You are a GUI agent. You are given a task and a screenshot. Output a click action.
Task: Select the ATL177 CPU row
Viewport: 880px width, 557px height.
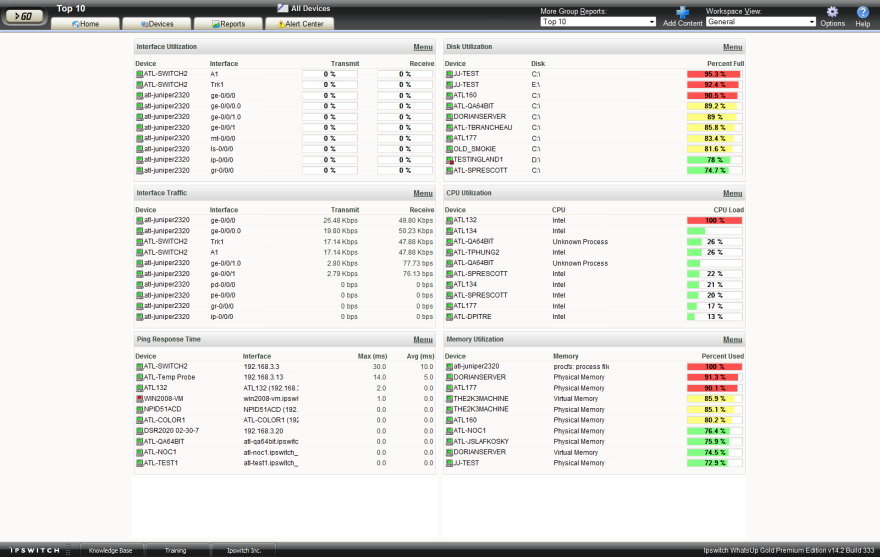[x=594, y=307]
